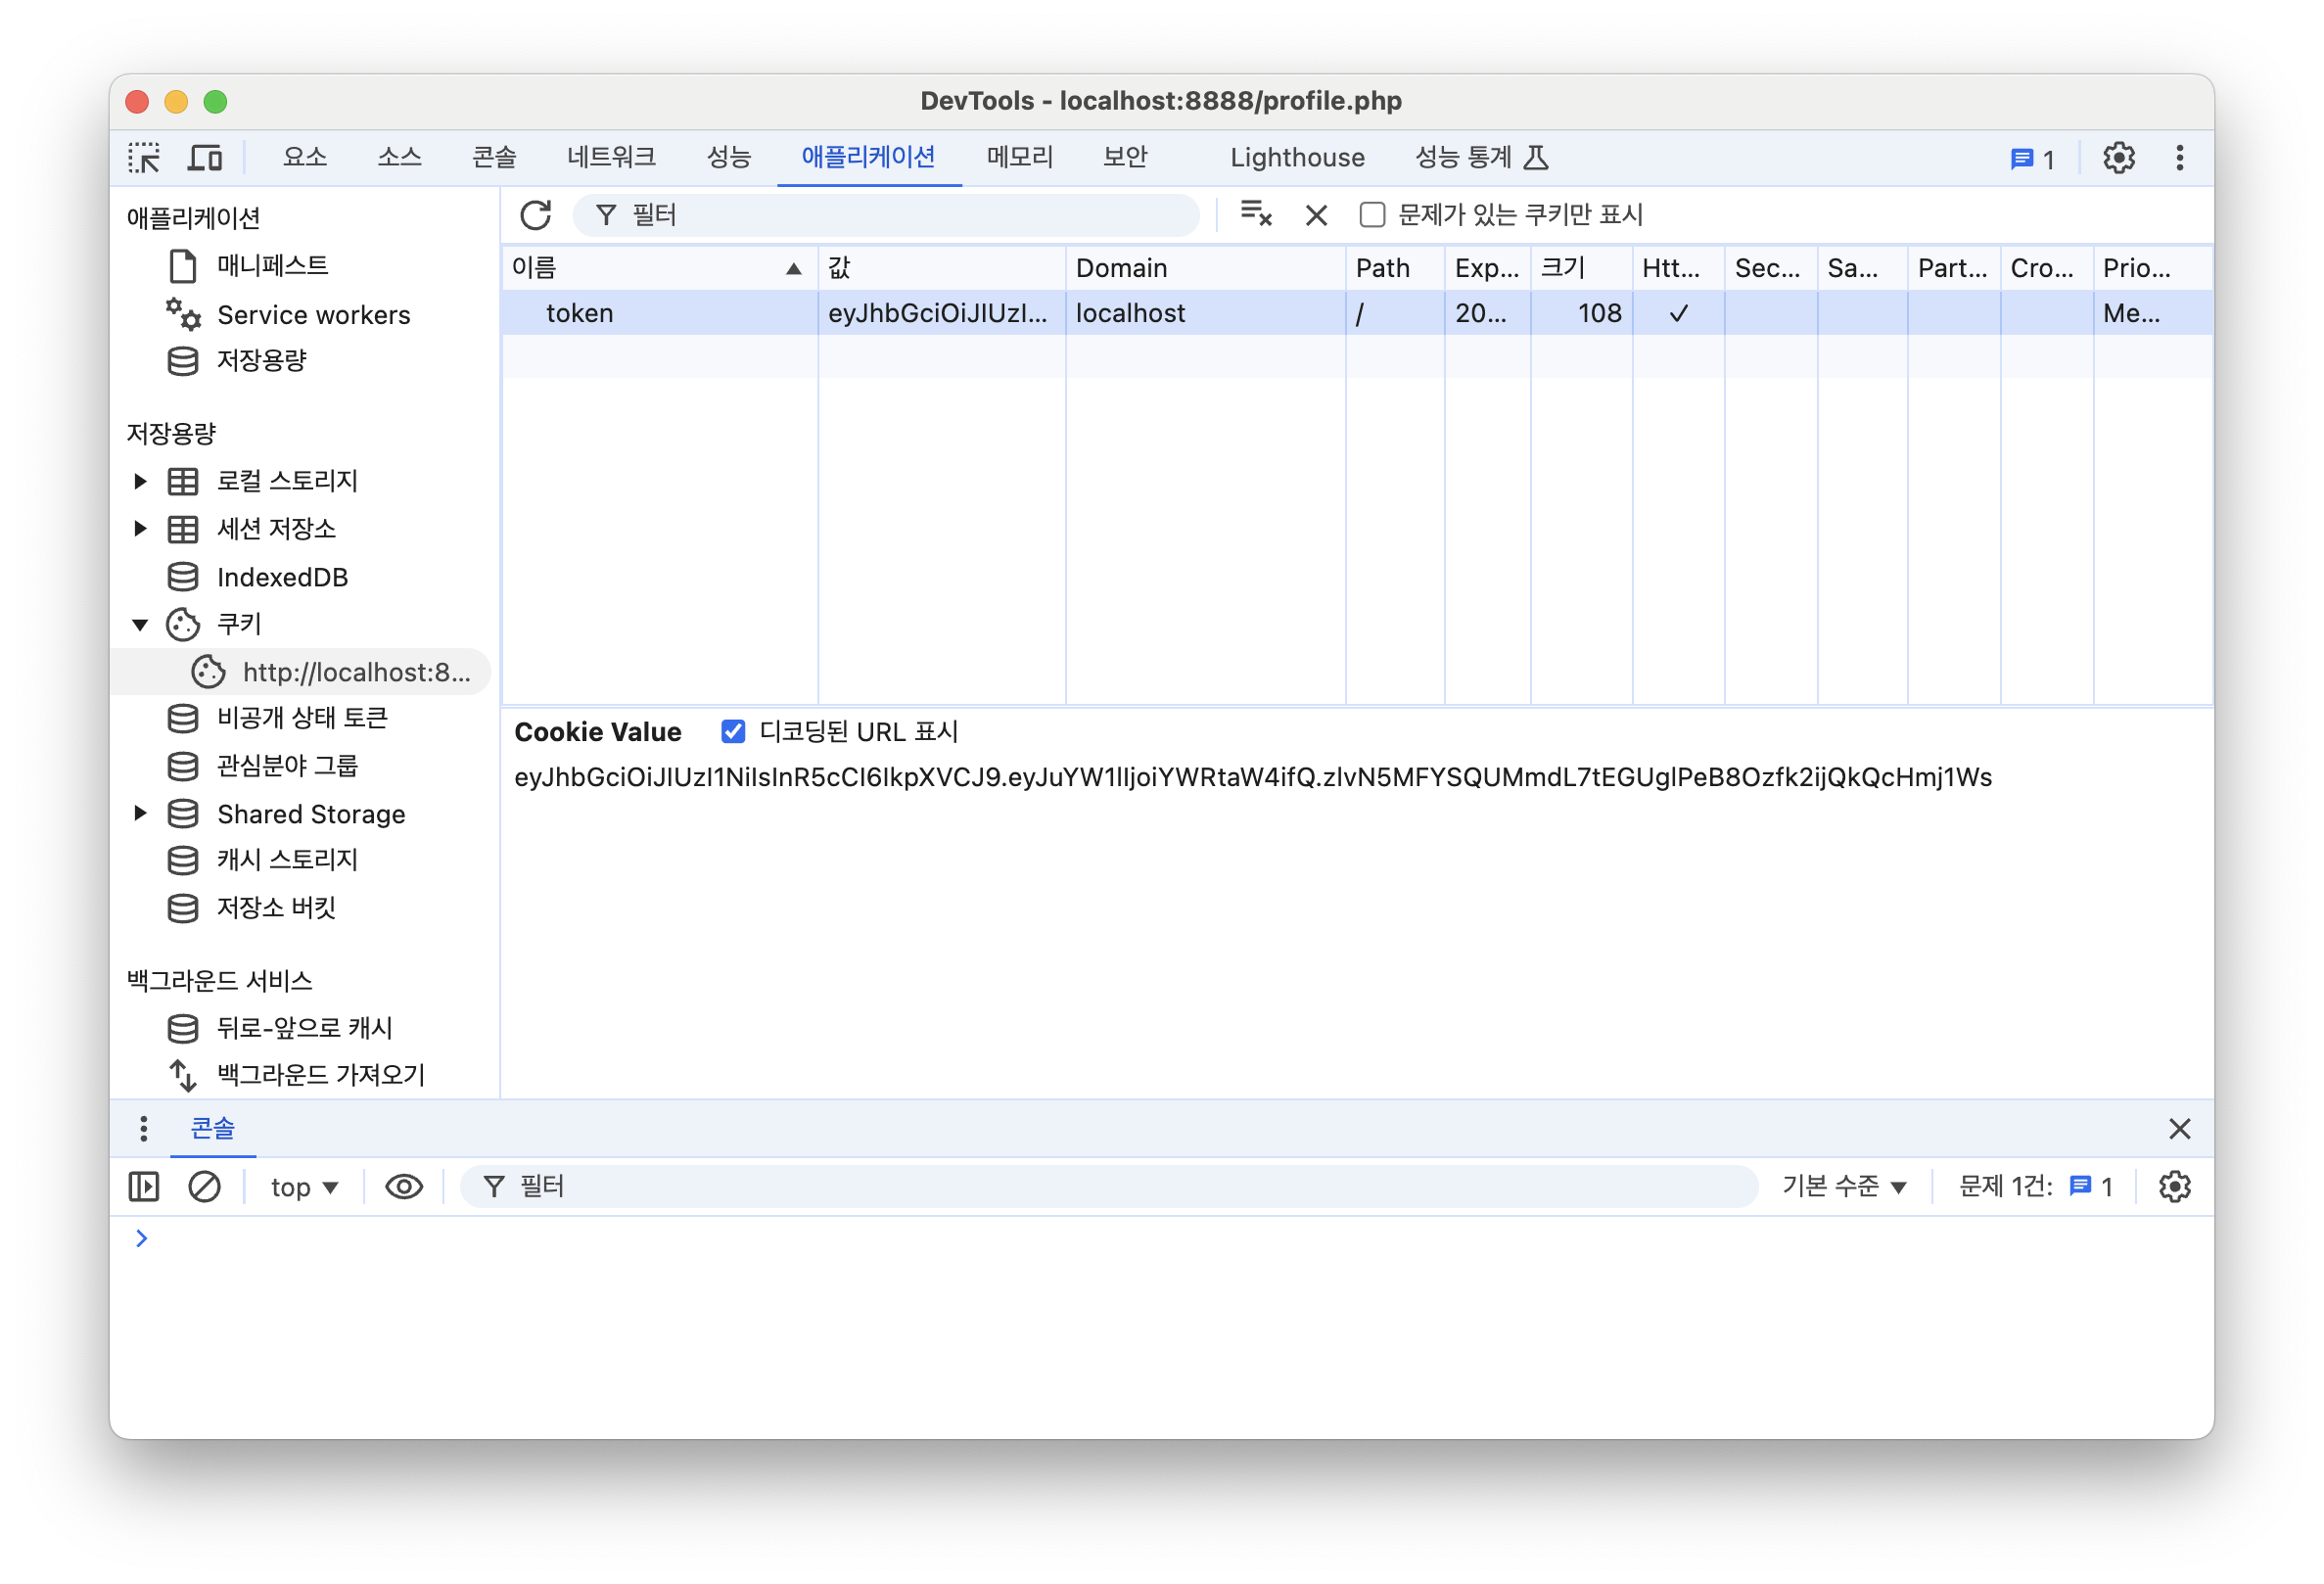Create live expression eye icon

404,1186
